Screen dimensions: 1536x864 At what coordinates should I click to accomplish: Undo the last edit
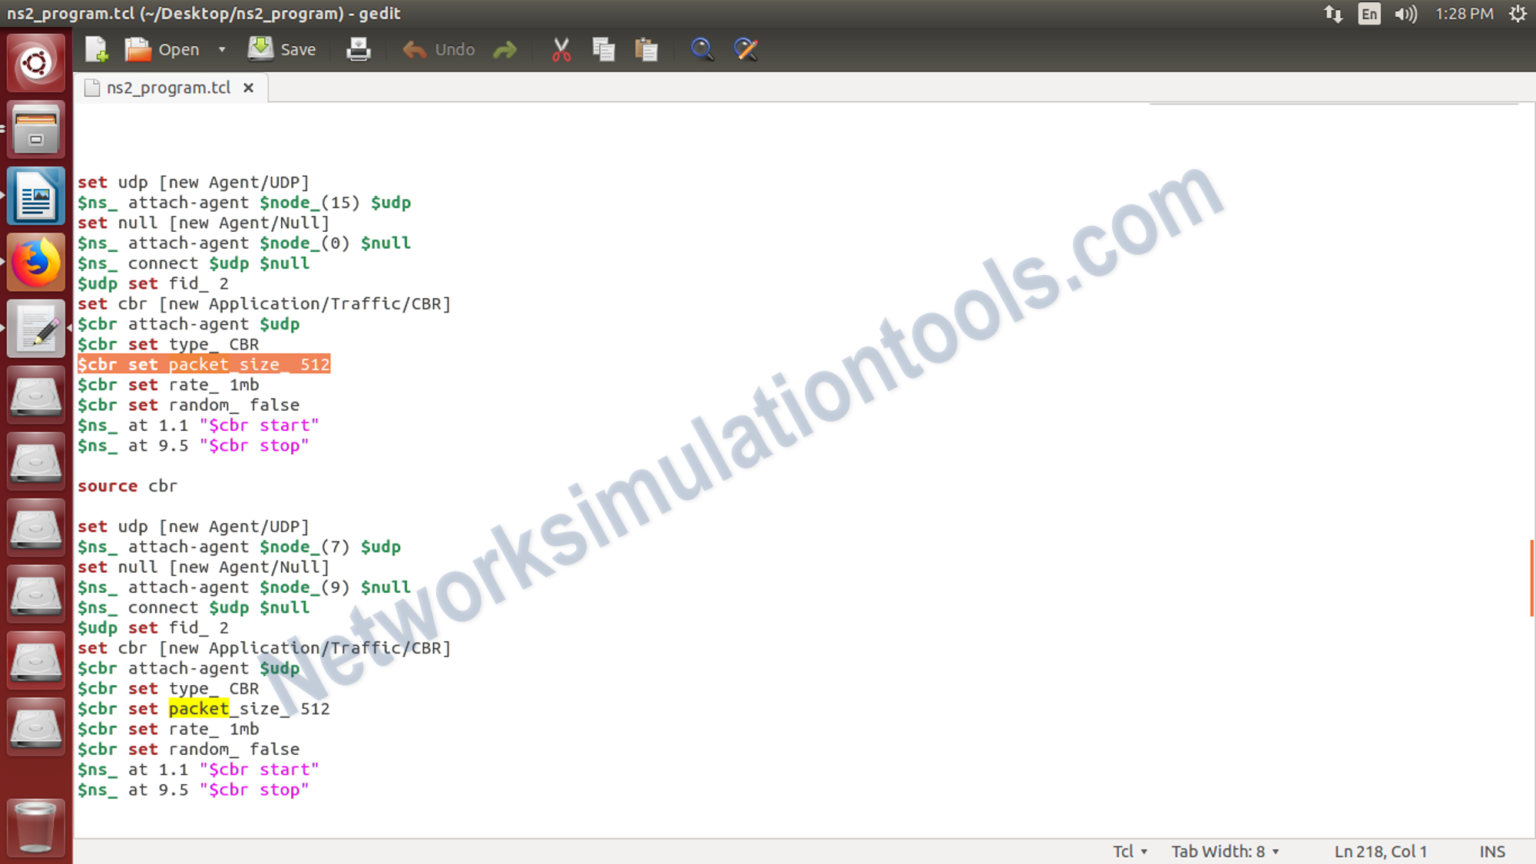438,49
